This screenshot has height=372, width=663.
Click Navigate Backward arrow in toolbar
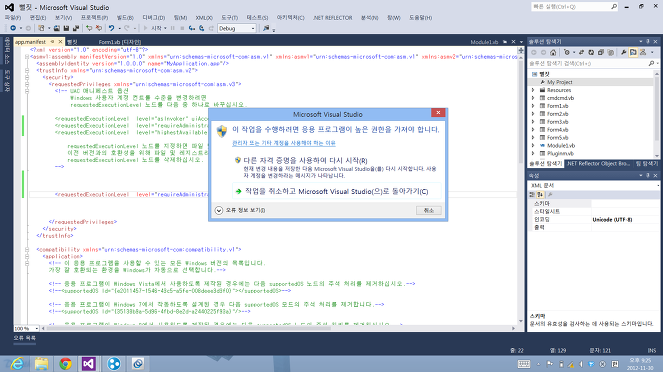(x=13, y=28)
